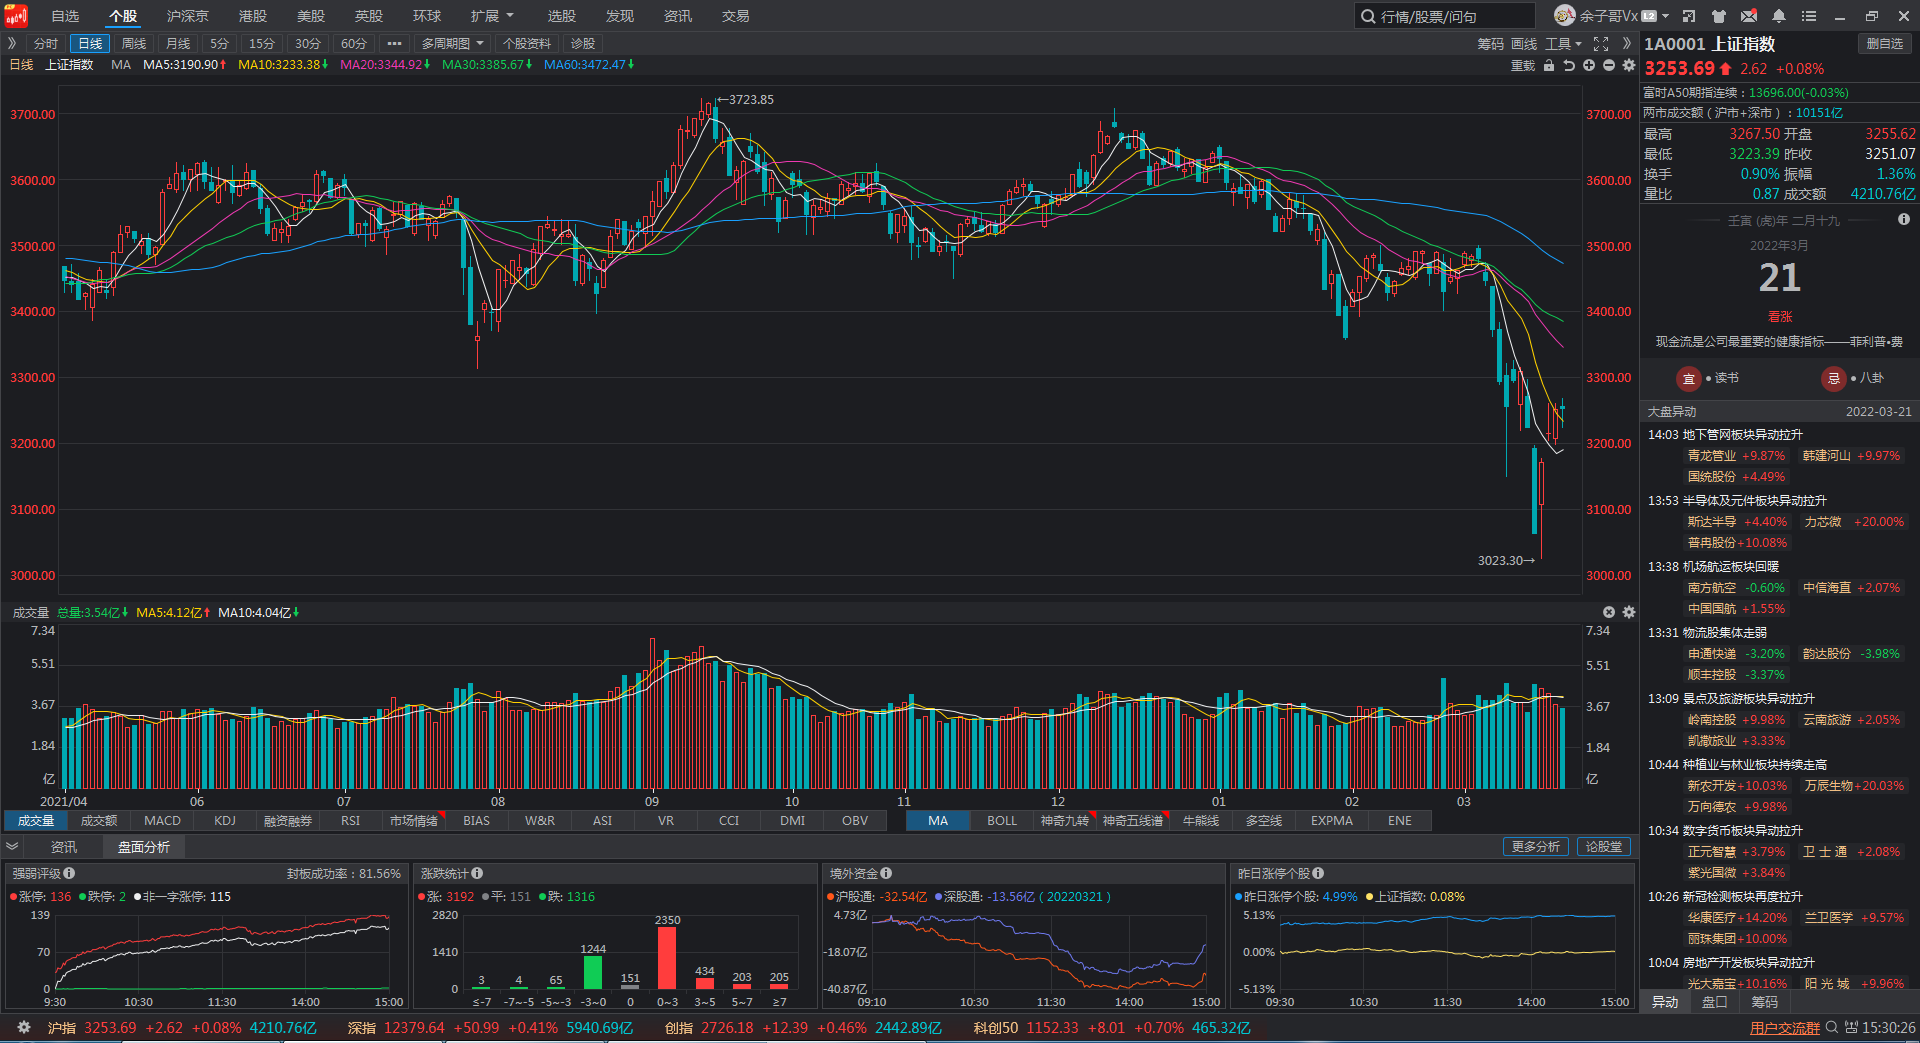Open volume panel settings gear
The image size is (1920, 1043).
click(1629, 612)
